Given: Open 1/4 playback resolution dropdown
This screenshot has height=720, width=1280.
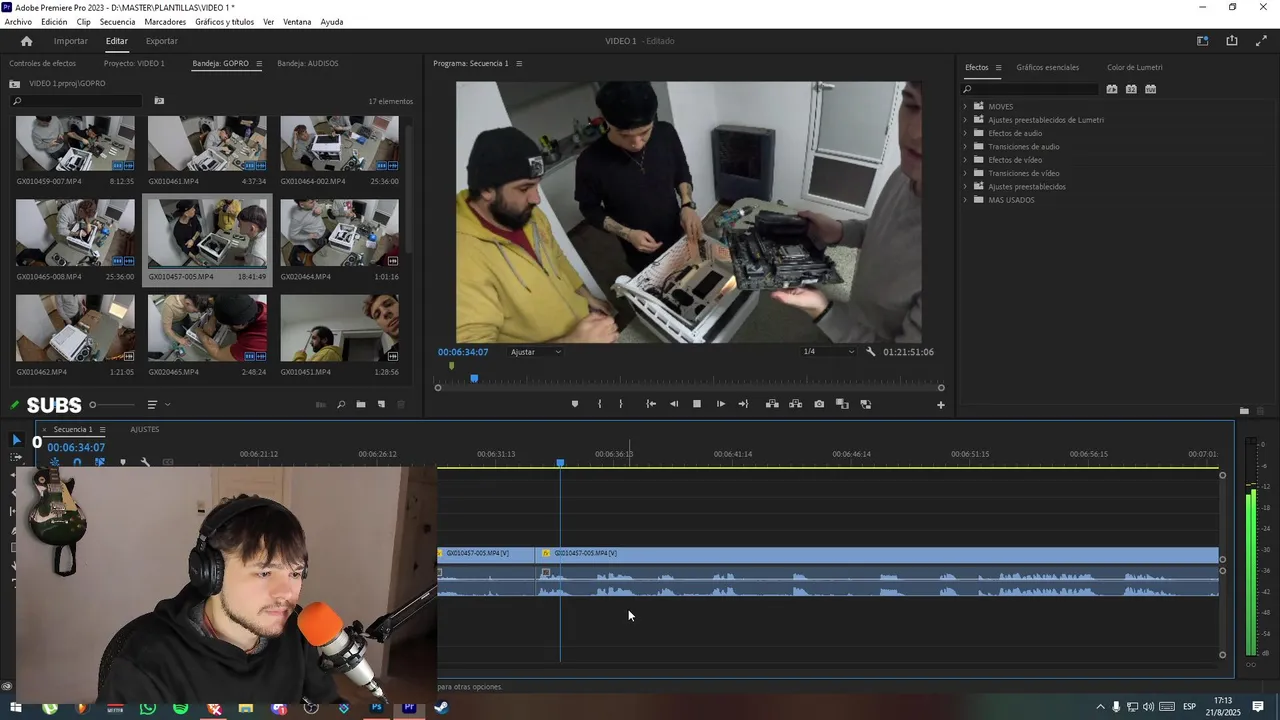Looking at the screenshot, I should pos(829,352).
